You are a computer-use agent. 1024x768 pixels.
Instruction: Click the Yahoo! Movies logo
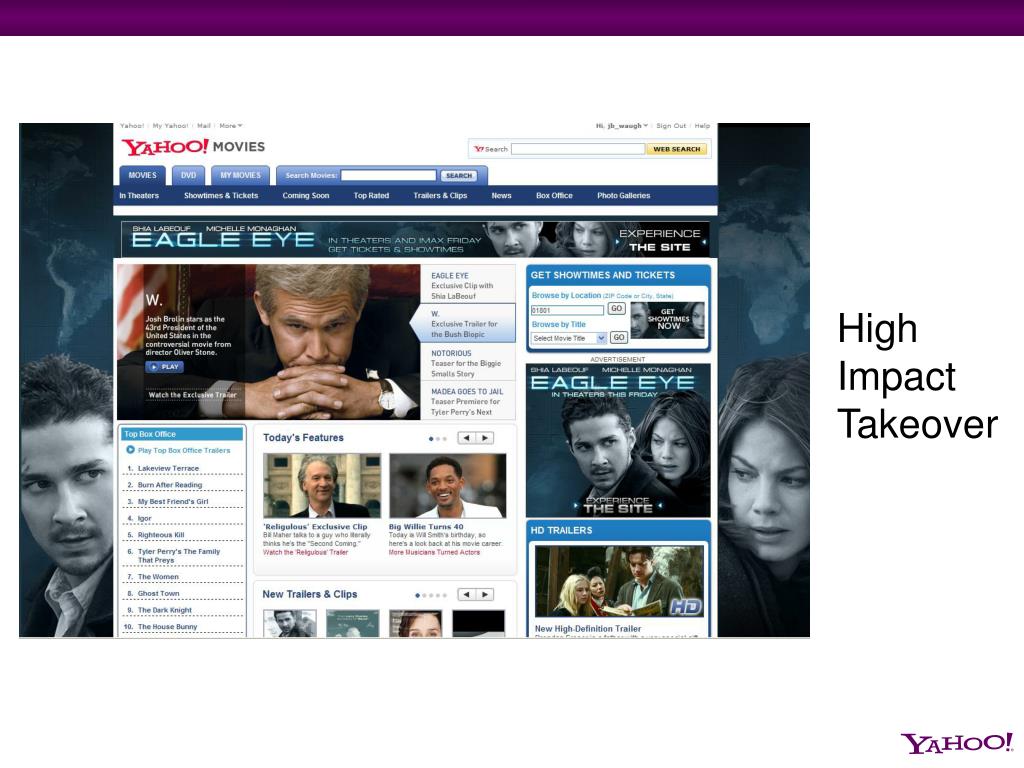(193, 147)
